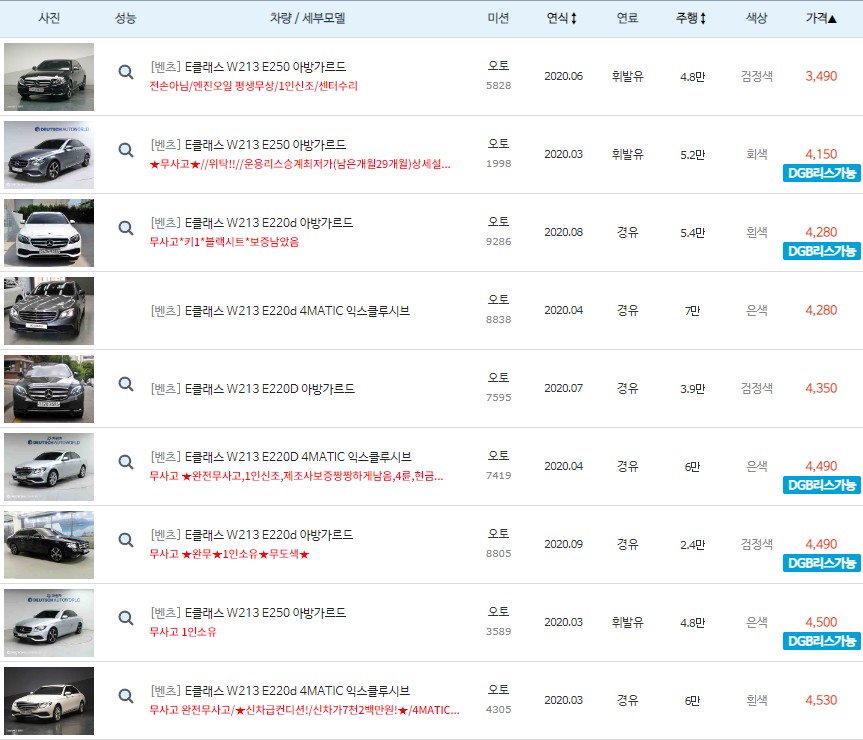The image size is (863, 740).
Task: Click price 4,350
Action: point(821,388)
